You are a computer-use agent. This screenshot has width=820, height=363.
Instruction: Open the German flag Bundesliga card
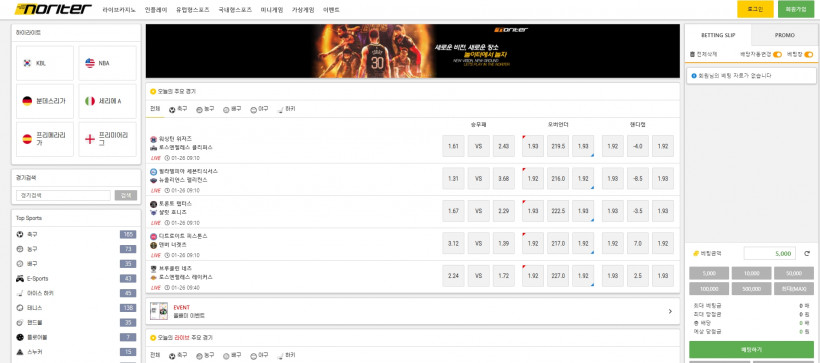click(45, 101)
